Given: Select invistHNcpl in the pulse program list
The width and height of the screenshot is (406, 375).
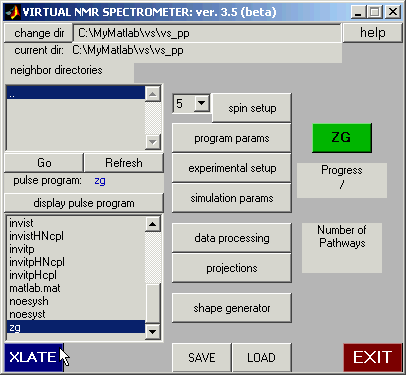Looking at the screenshot, I should click(76, 236).
